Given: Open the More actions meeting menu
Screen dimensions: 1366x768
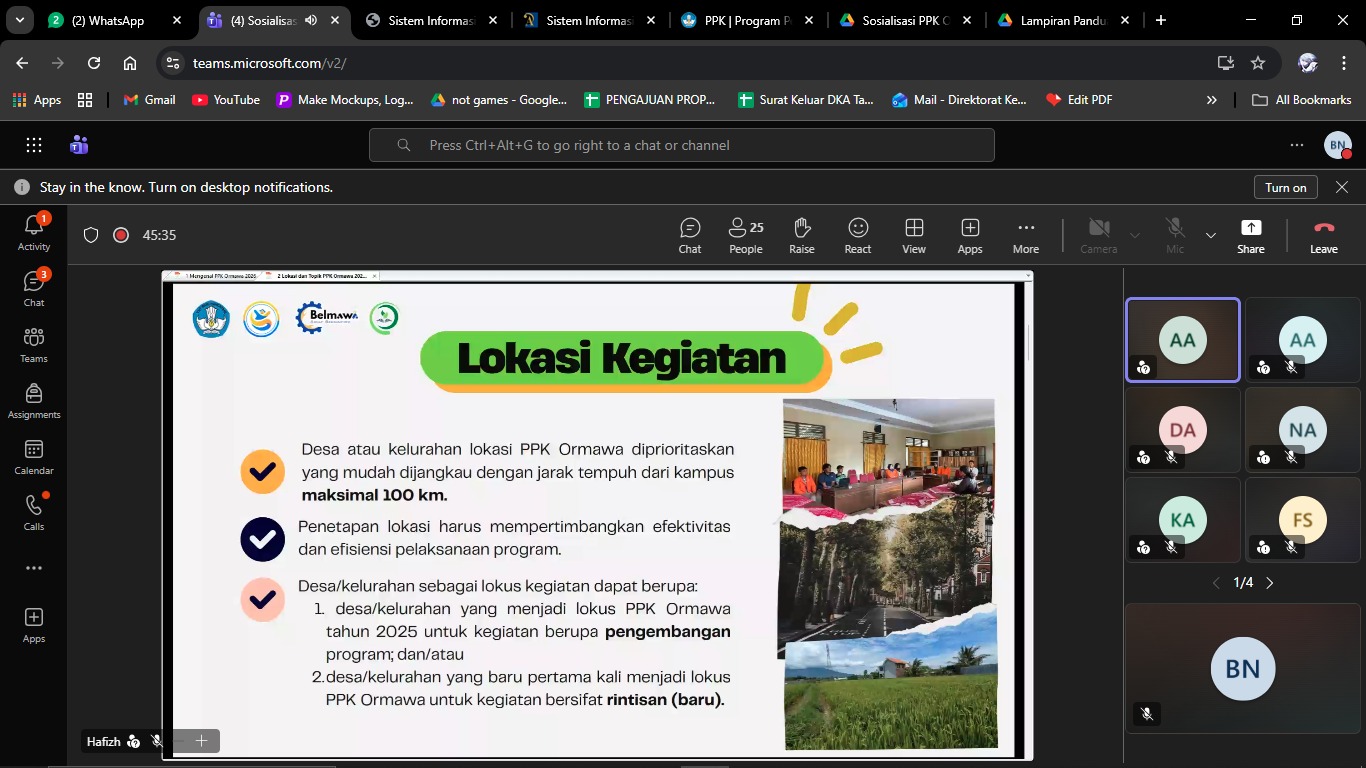Looking at the screenshot, I should pyautogui.click(x=1025, y=236).
